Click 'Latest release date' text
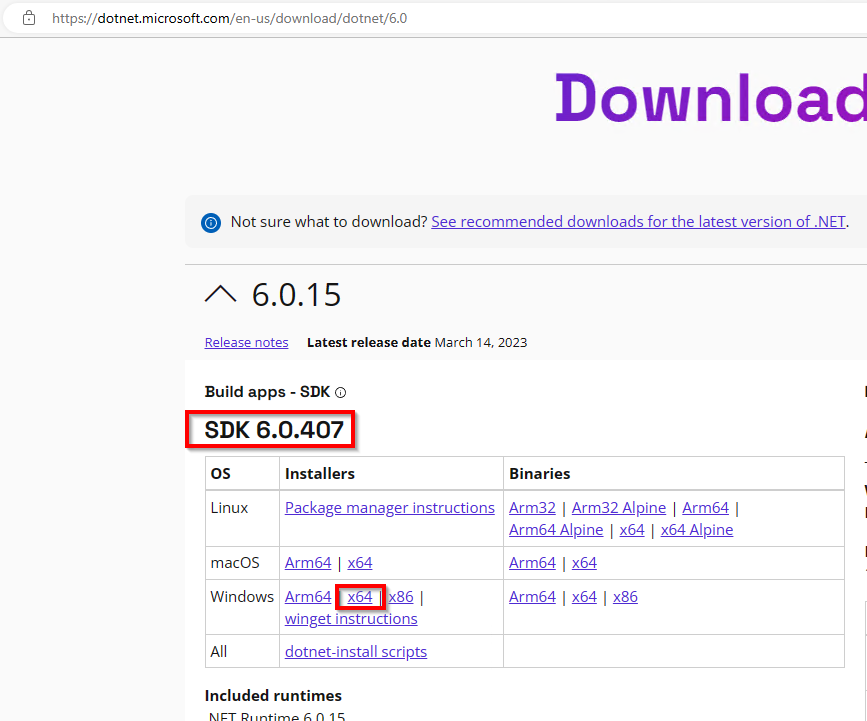 (369, 342)
